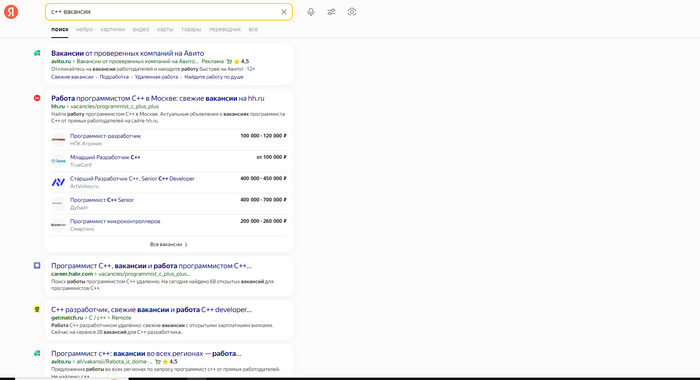
Task: Select the поиск tab
Action: click(60, 29)
